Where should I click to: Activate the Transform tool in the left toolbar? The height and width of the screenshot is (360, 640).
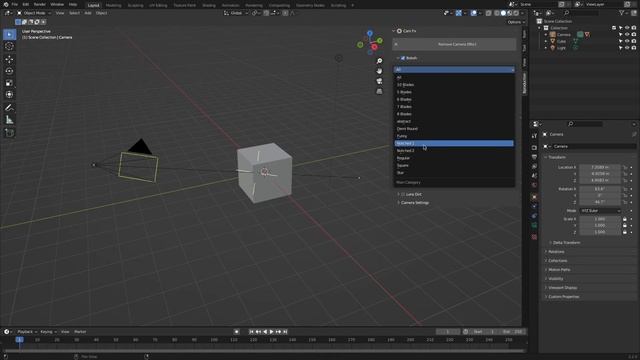click(x=9, y=95)
